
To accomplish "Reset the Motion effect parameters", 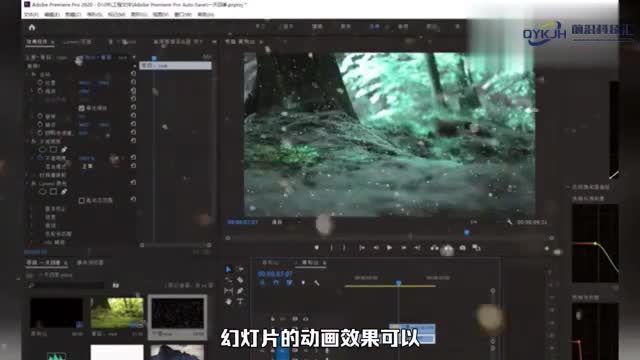I will click(133, 74).
